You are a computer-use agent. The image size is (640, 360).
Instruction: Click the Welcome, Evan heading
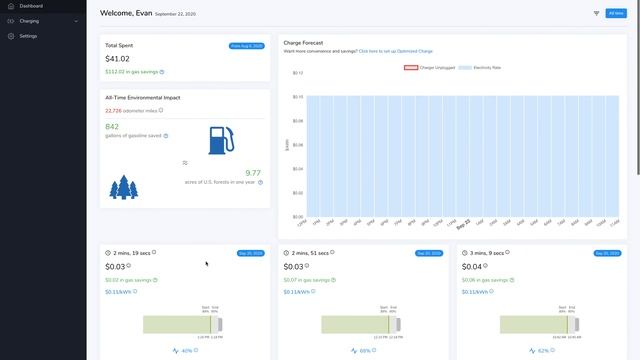pyautogui.click(x=126, y=13)
